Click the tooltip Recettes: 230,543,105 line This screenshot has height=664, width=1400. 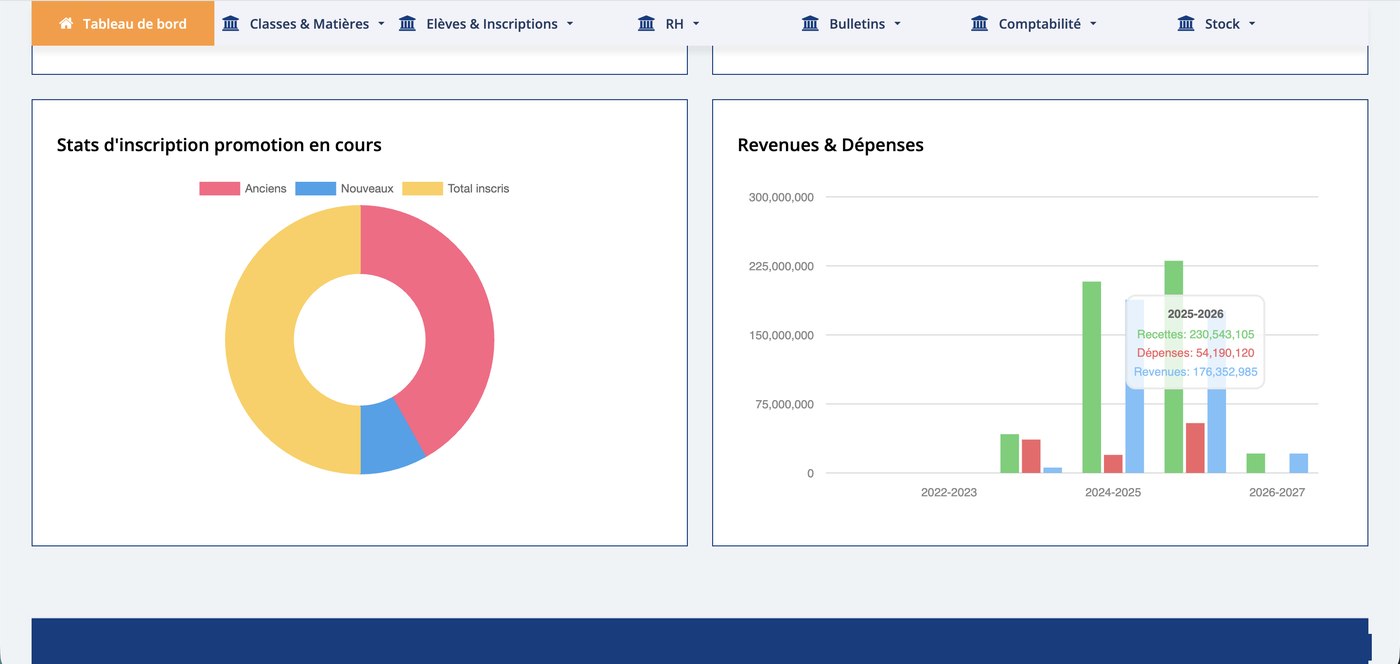(x=1195, y=334)
